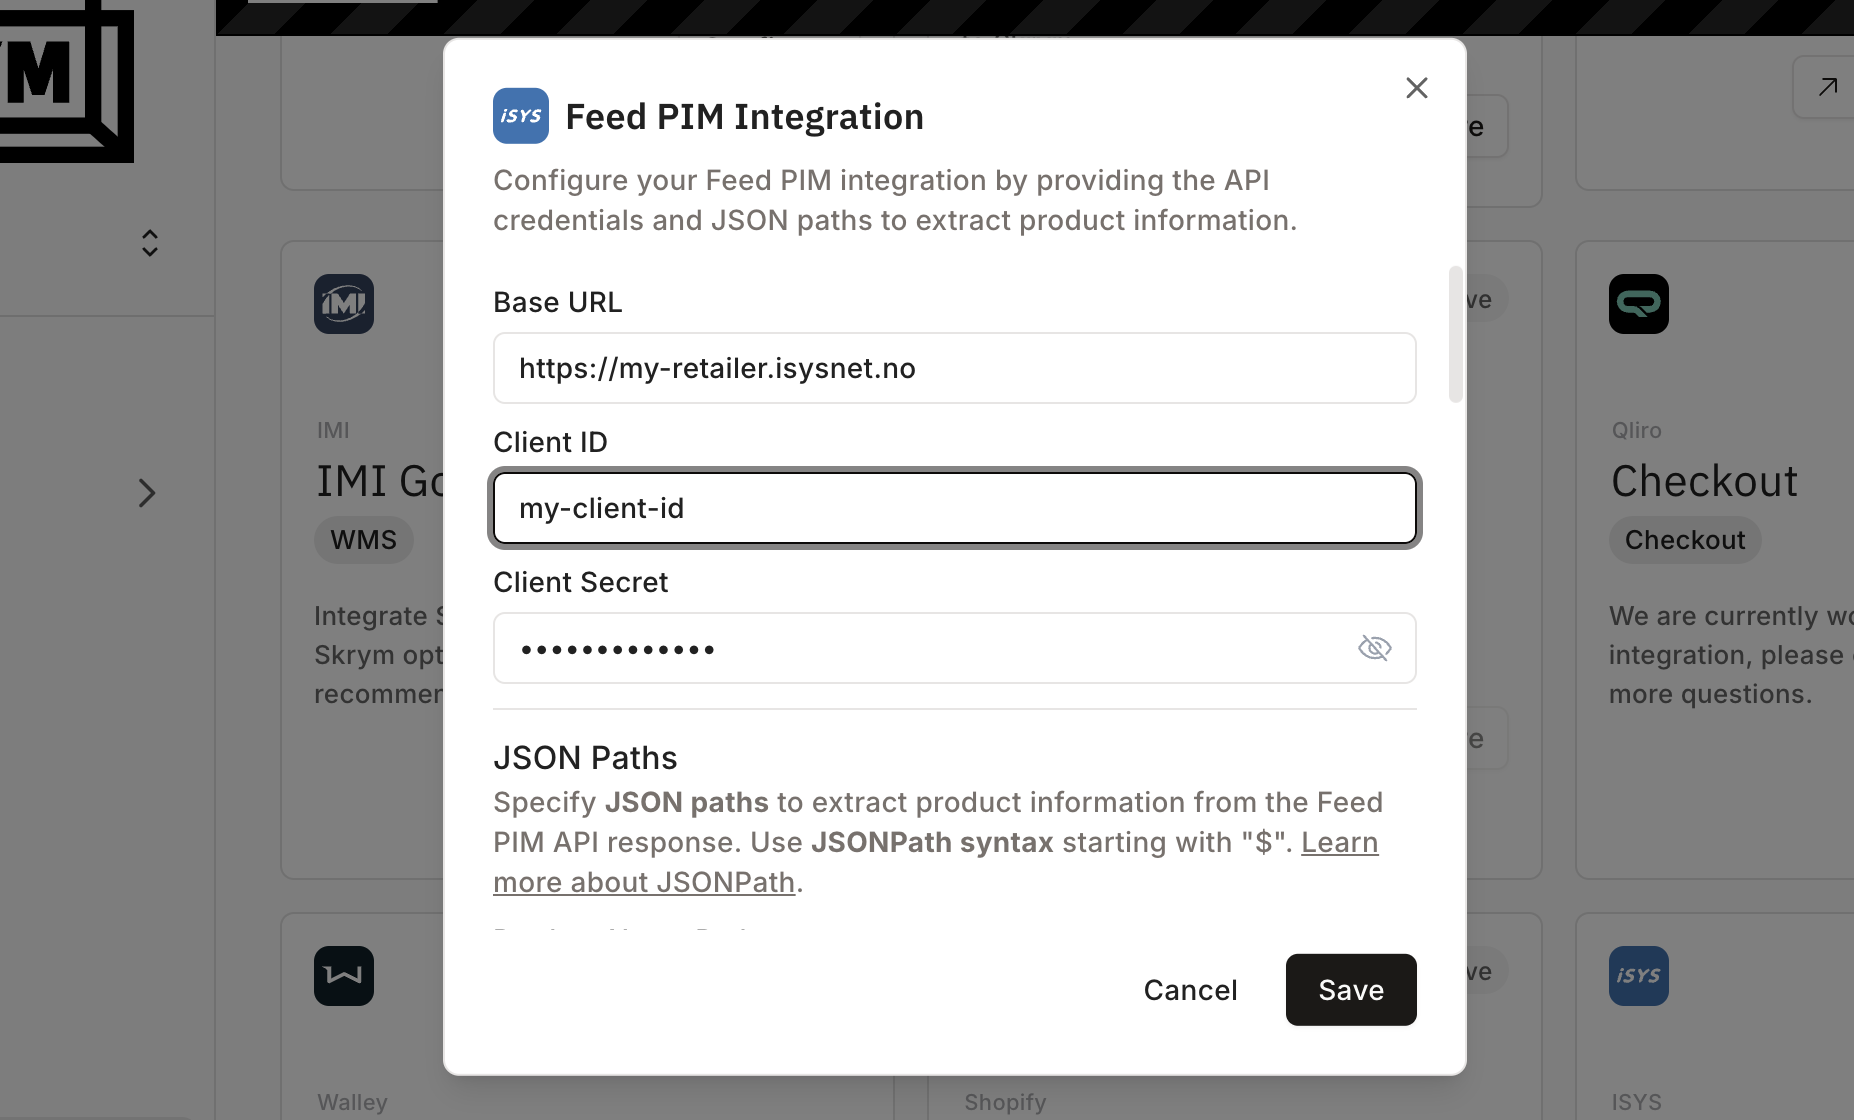Close the Feed PIM Integration dialog
Viewport: 1854px width, 1120px height.
pyautogui.click(x=1416, y=88)
